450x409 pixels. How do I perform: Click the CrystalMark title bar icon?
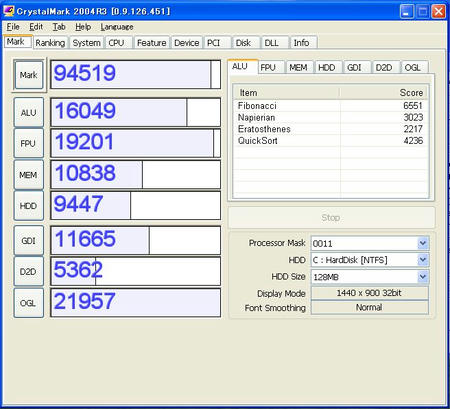pyautogui.click(x=9, y=11)
